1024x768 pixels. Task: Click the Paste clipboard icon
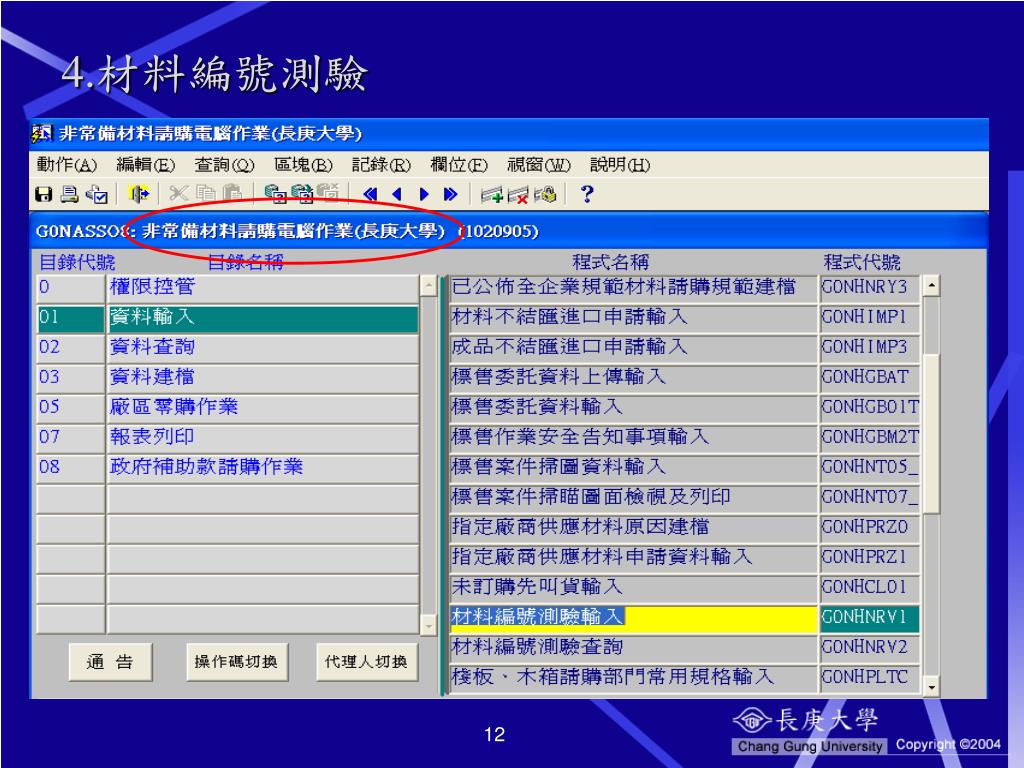coord(232,194)
